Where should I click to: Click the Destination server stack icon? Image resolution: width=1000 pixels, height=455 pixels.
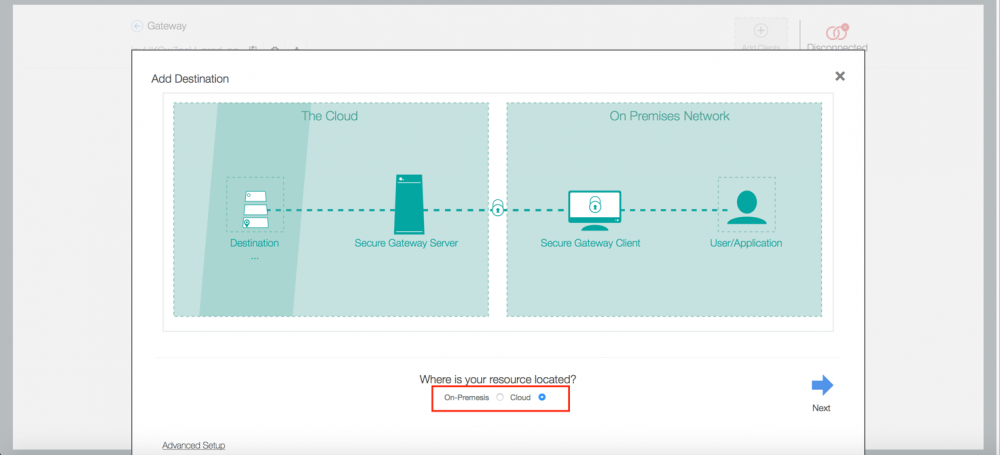[x=255, y=209]
